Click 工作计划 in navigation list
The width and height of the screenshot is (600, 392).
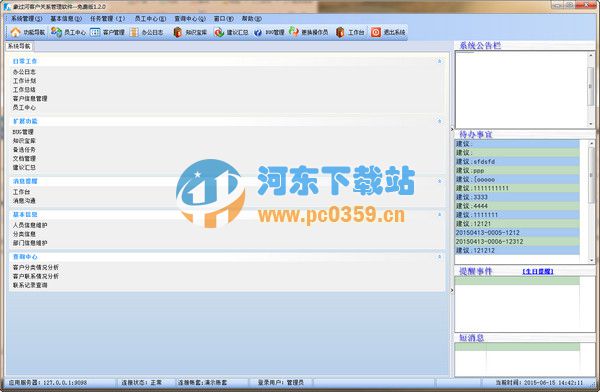coord(24,81)
